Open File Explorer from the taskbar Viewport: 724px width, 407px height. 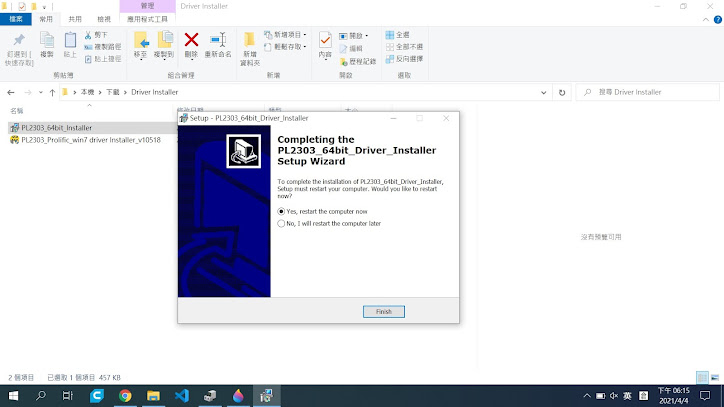pyautogui.click(x=153, y=396)
